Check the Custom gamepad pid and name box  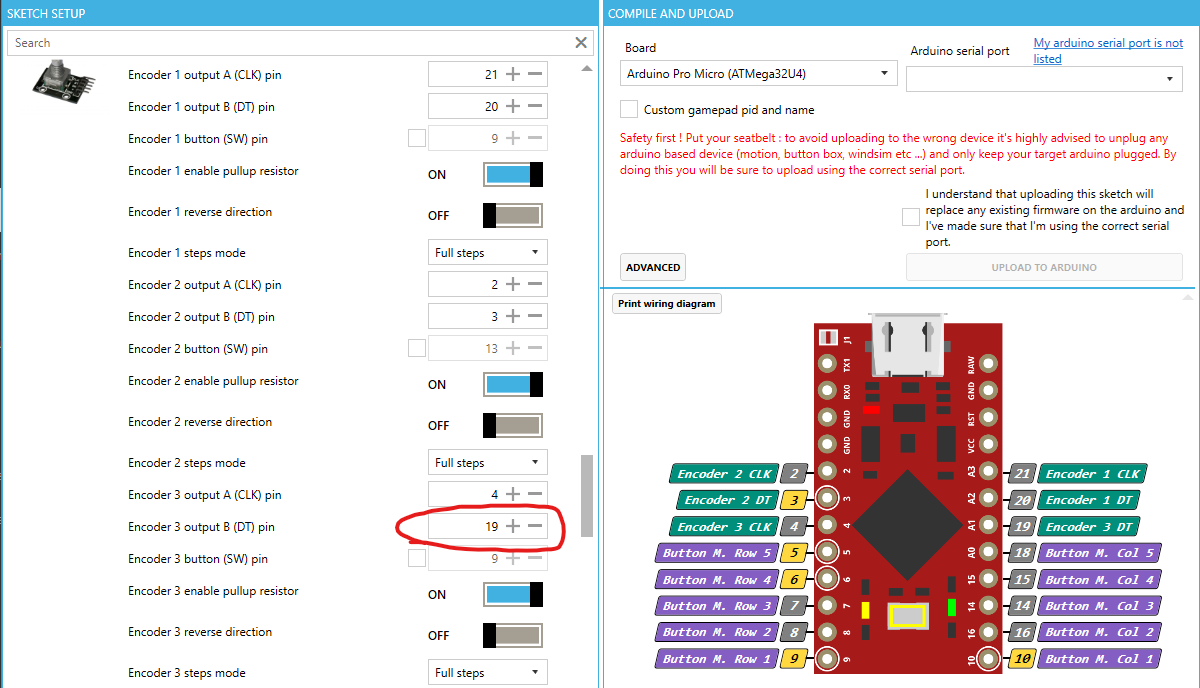pos(628,108)
